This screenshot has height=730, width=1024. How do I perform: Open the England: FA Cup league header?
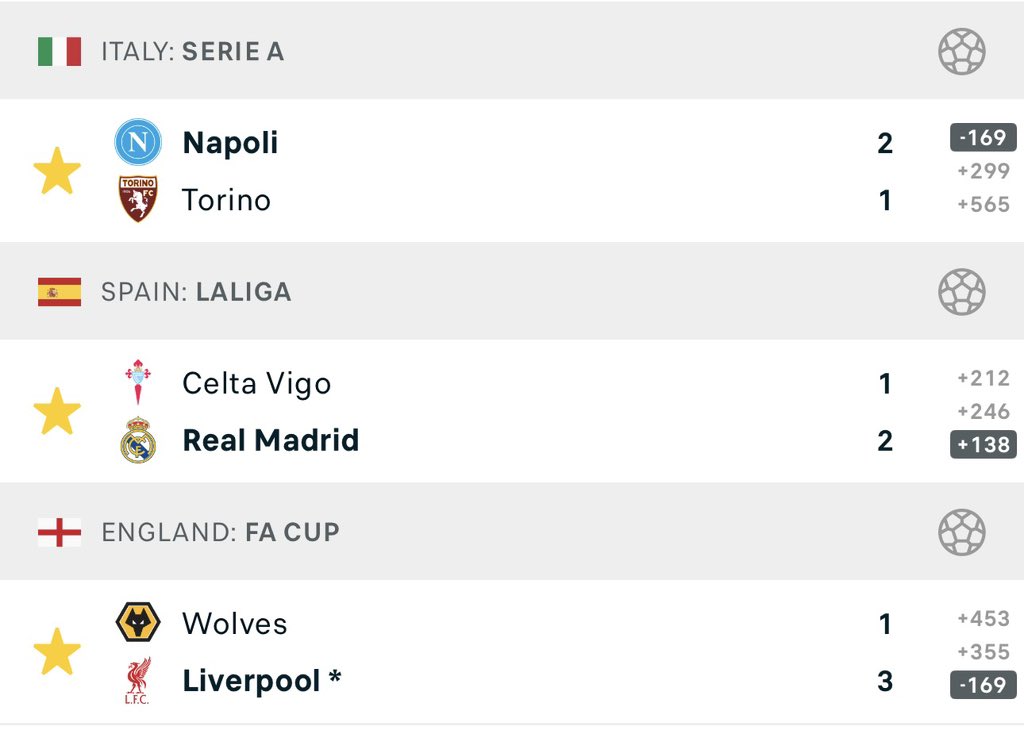pyautogui.click(x=512, y=532)
